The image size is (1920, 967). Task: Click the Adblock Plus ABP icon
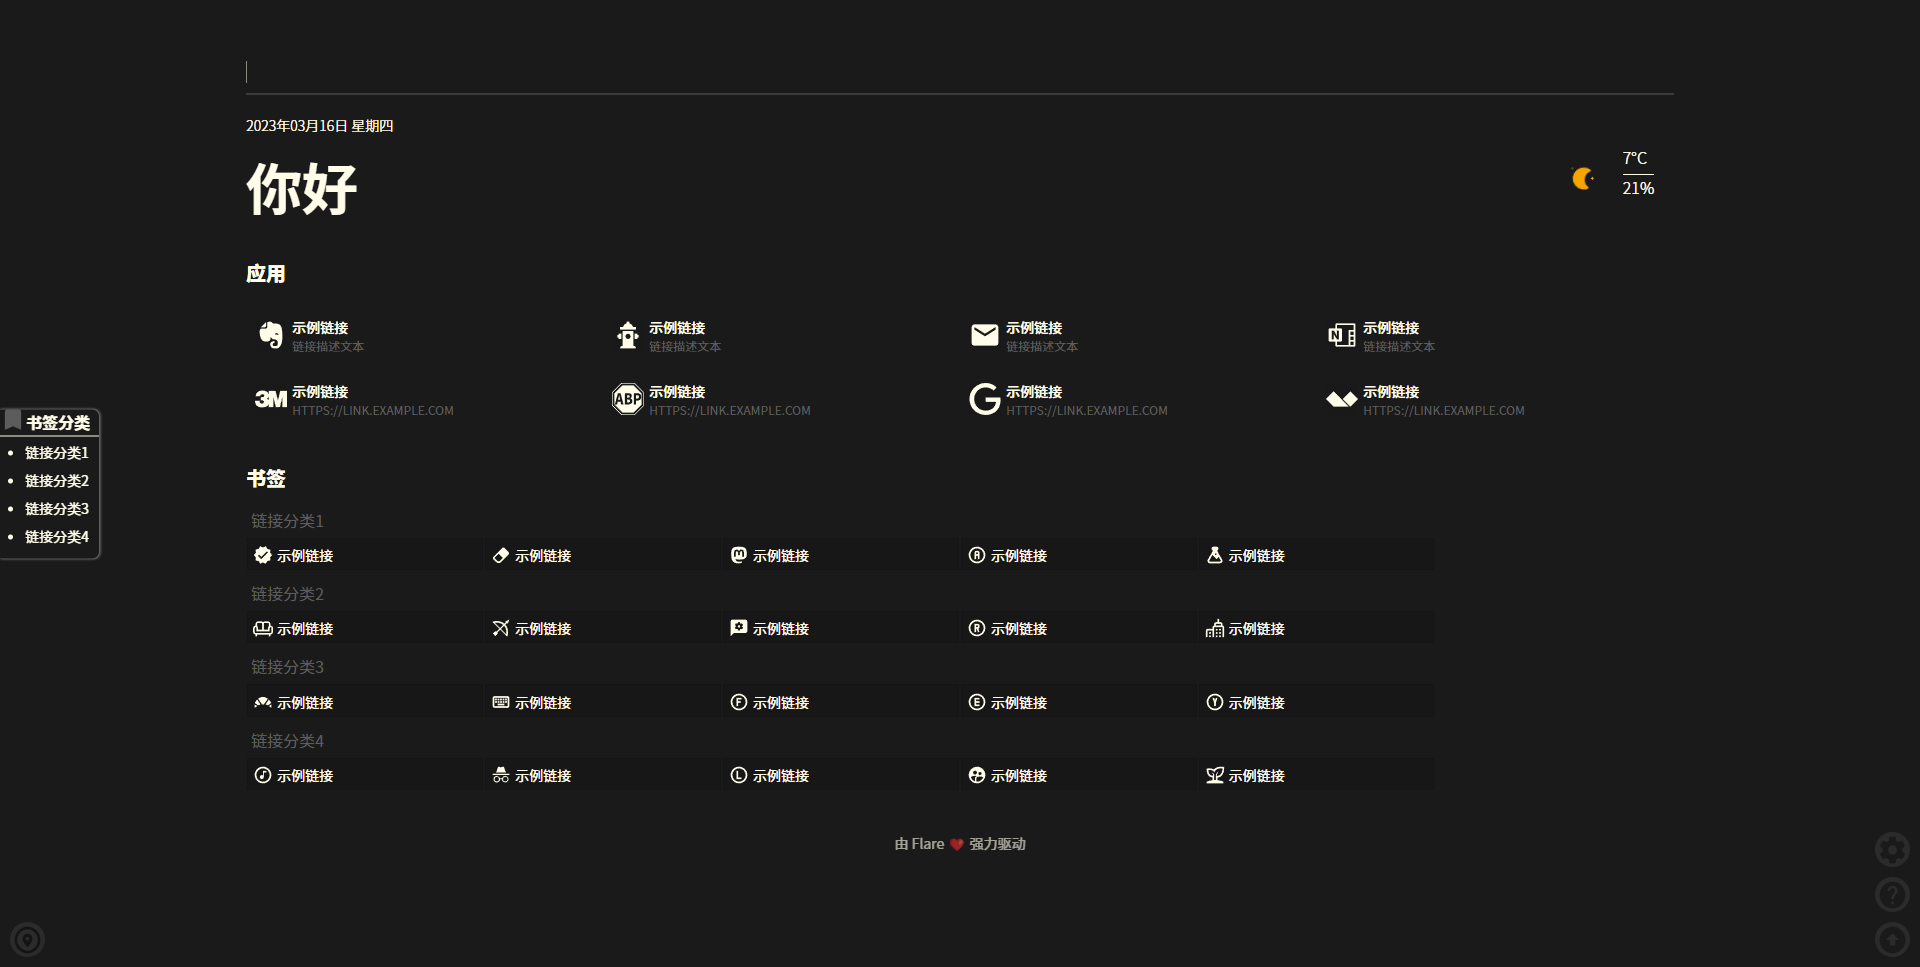tap(628, 399)
